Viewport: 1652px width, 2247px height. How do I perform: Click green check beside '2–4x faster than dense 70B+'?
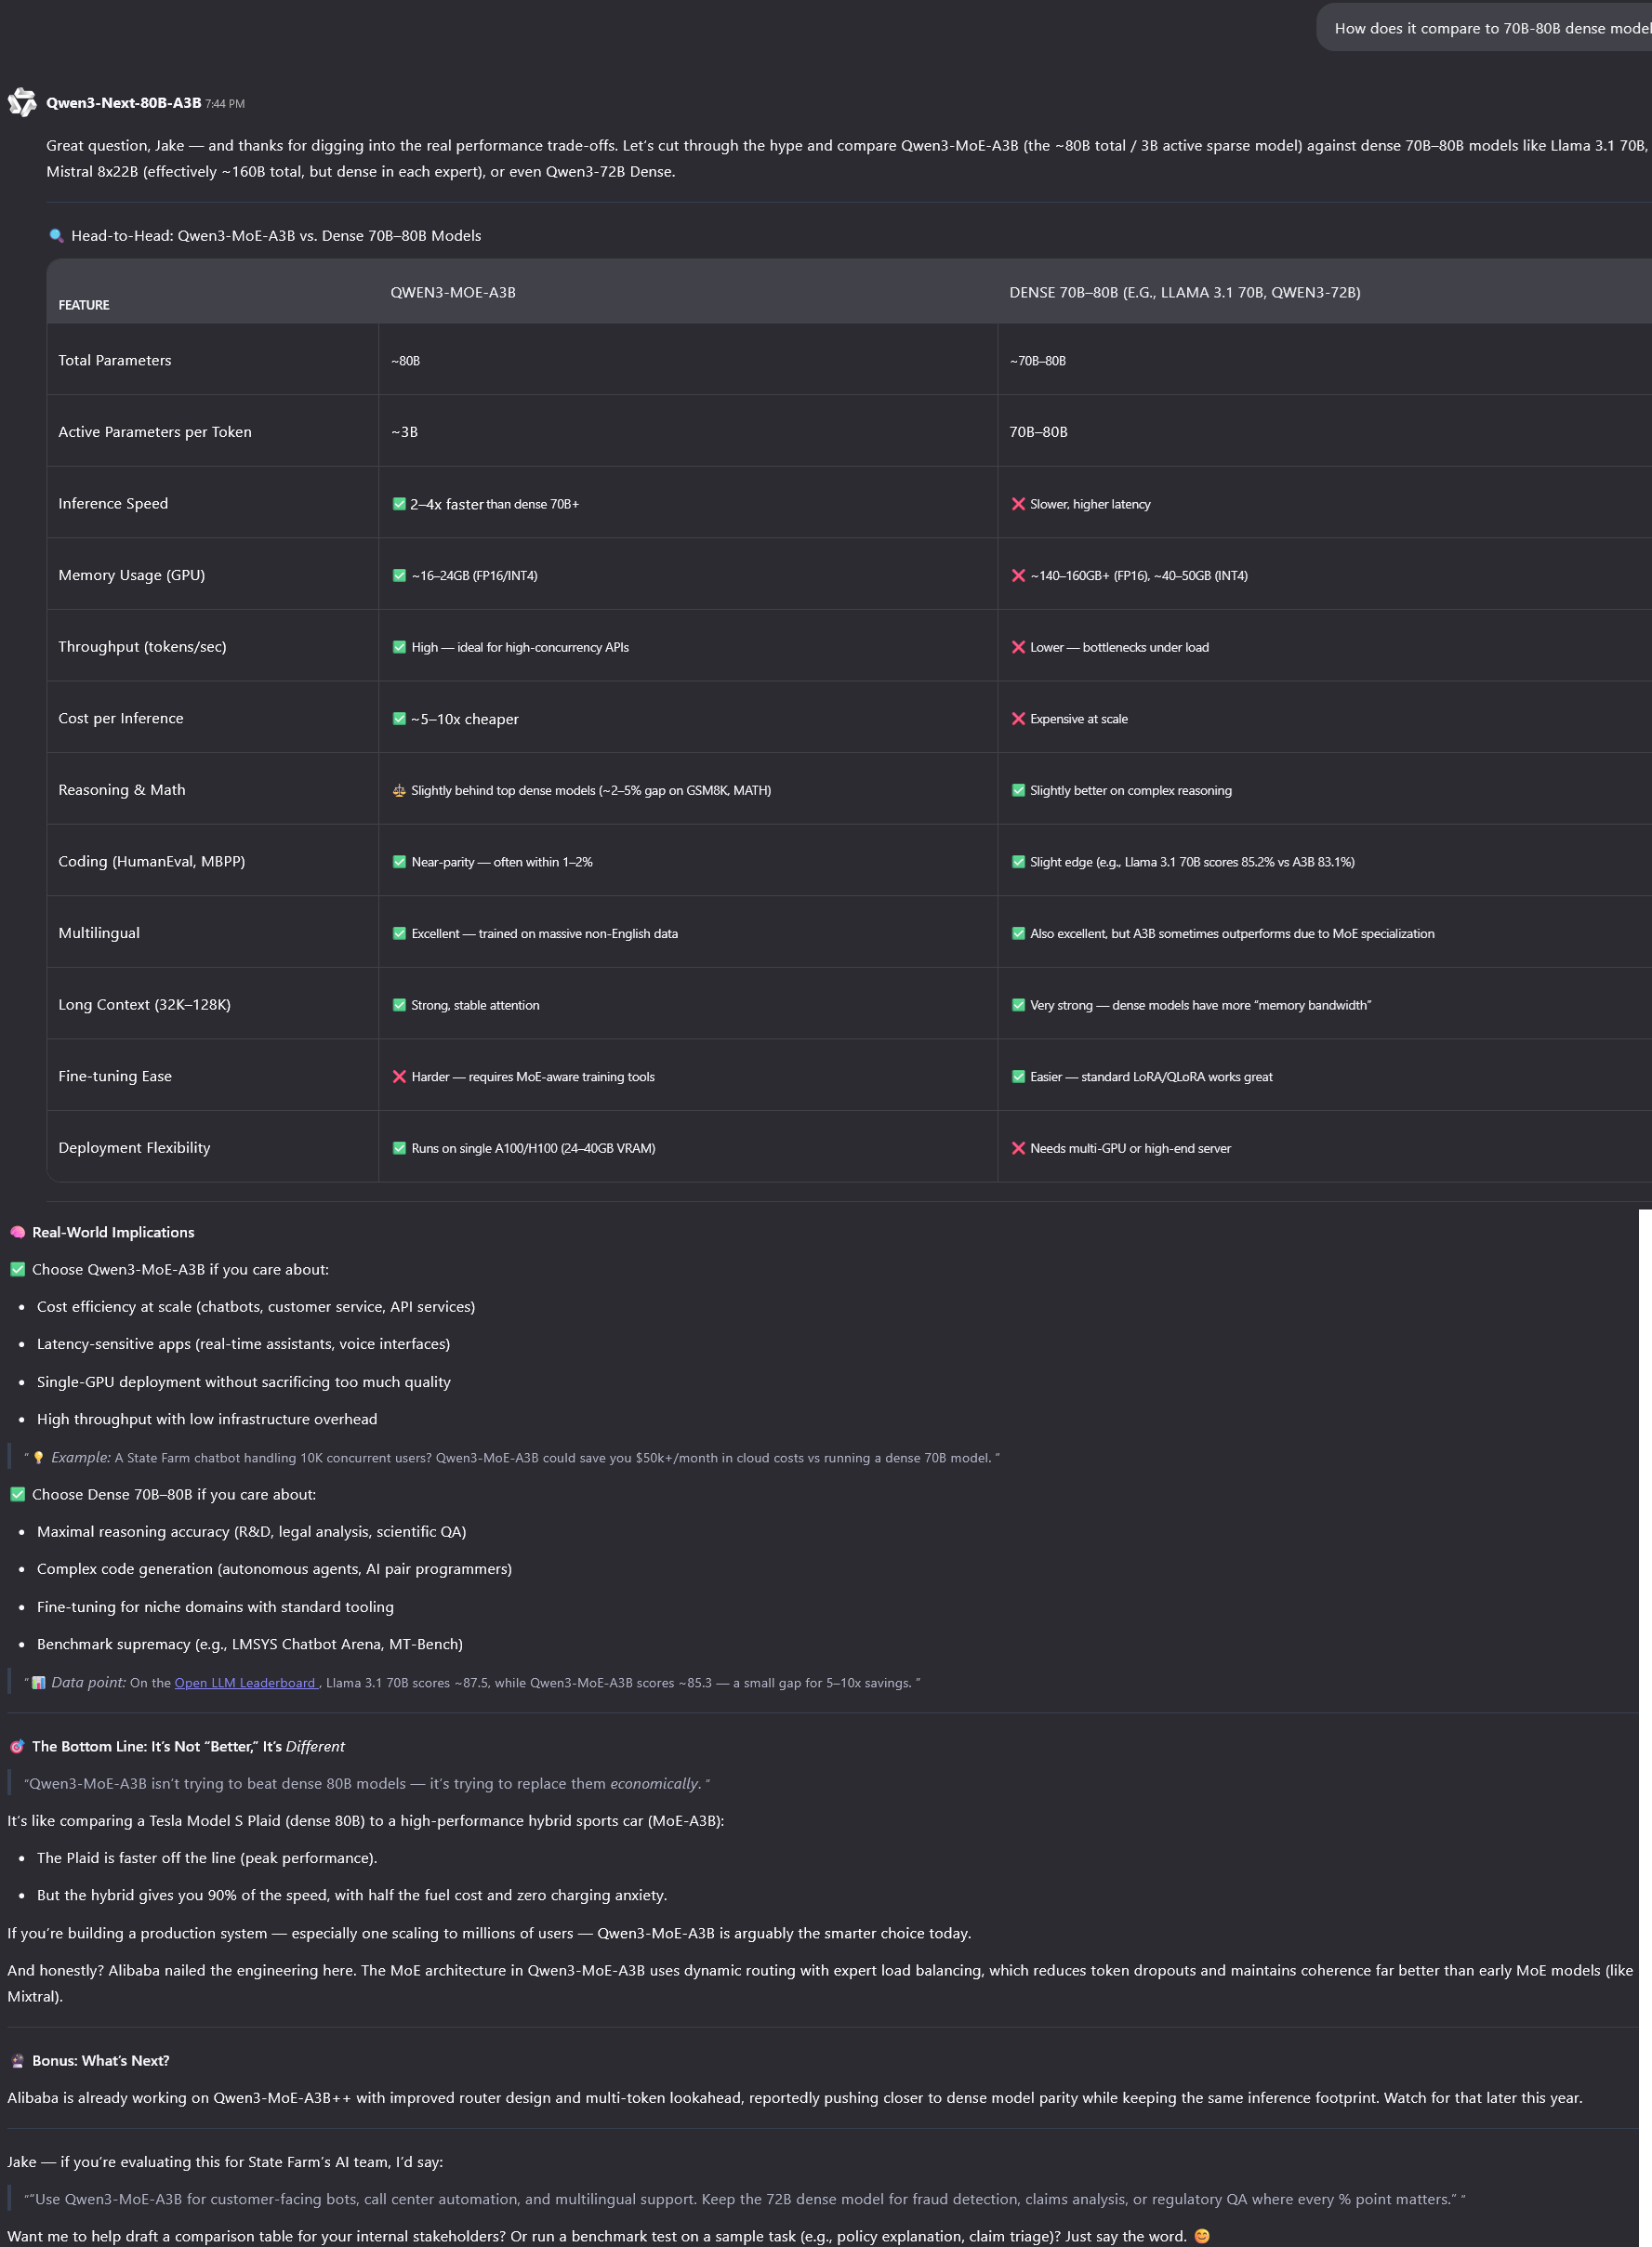tap(399, 504)
